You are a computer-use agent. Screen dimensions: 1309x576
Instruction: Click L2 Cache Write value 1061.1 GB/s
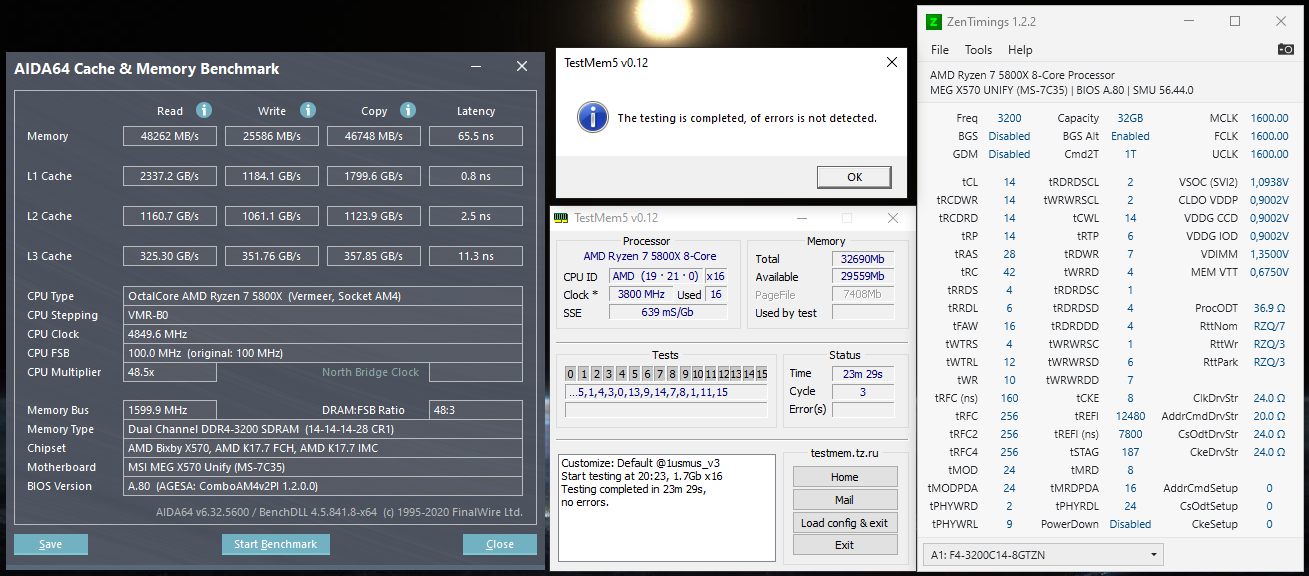coord(272,216)
